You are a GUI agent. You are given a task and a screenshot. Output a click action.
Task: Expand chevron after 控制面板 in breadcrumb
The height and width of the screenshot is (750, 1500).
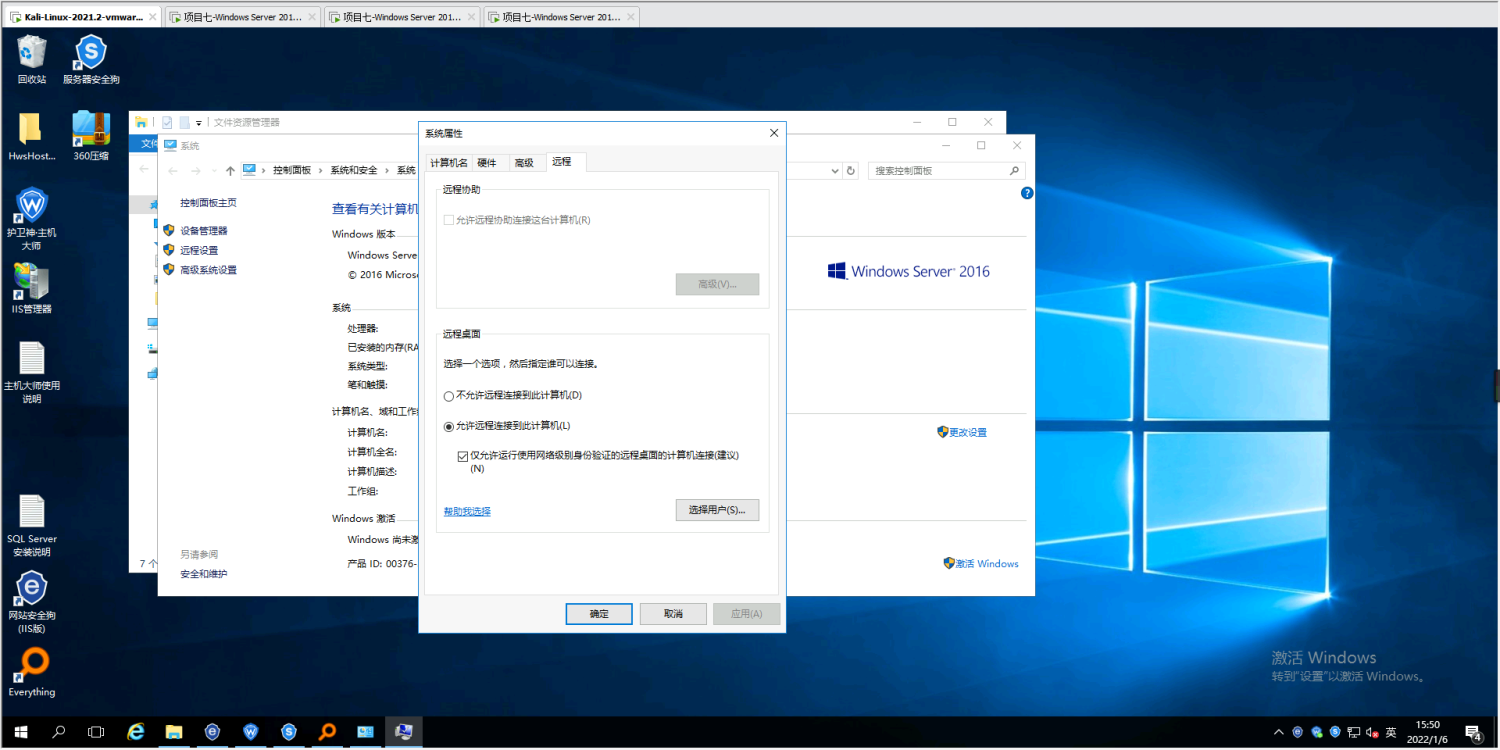click(x=320, y=171)
